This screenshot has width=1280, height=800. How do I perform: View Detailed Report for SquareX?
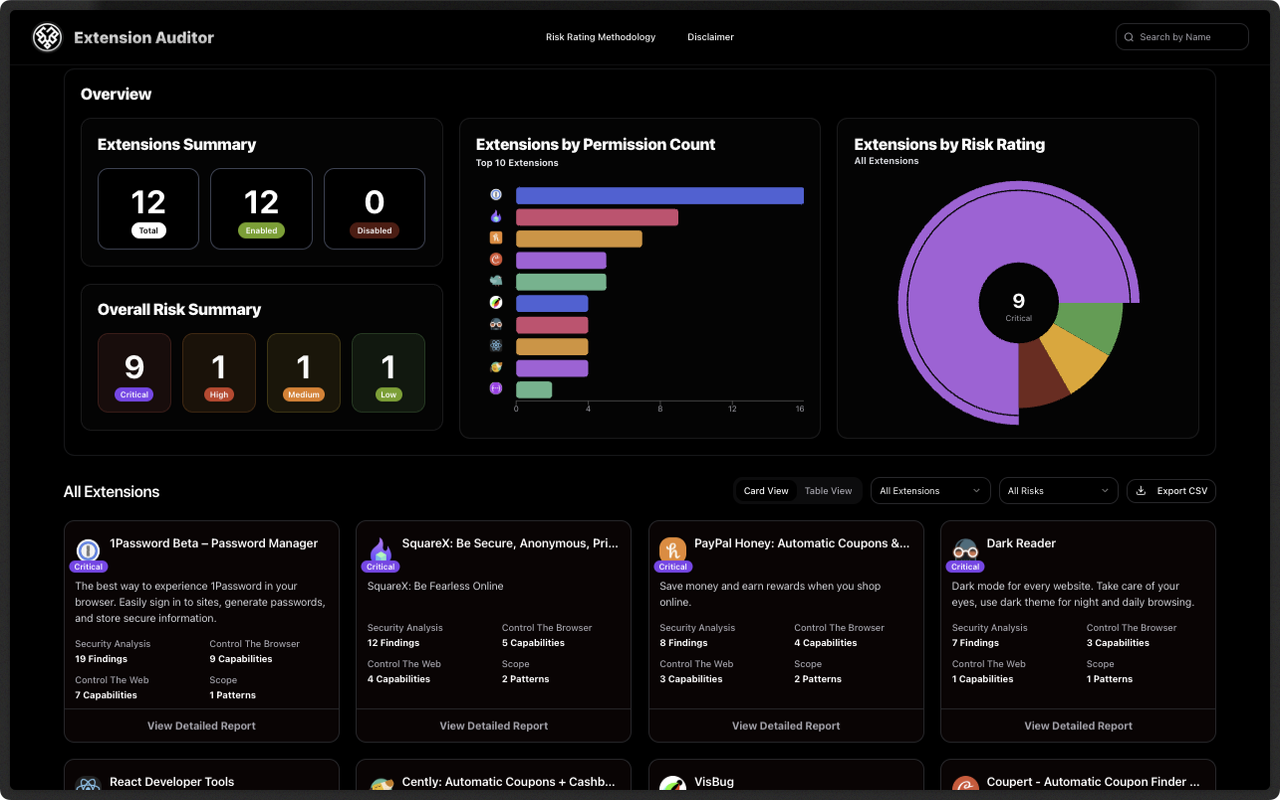493,726
